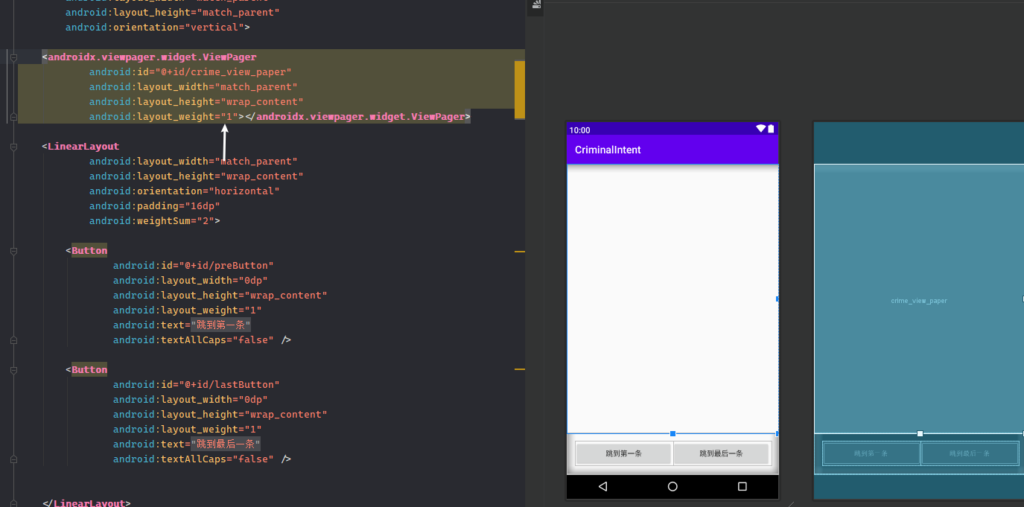The image size is (1024, 507).
Task: Click the CriminalIntent app bar title
Action: tap(608, 150)
